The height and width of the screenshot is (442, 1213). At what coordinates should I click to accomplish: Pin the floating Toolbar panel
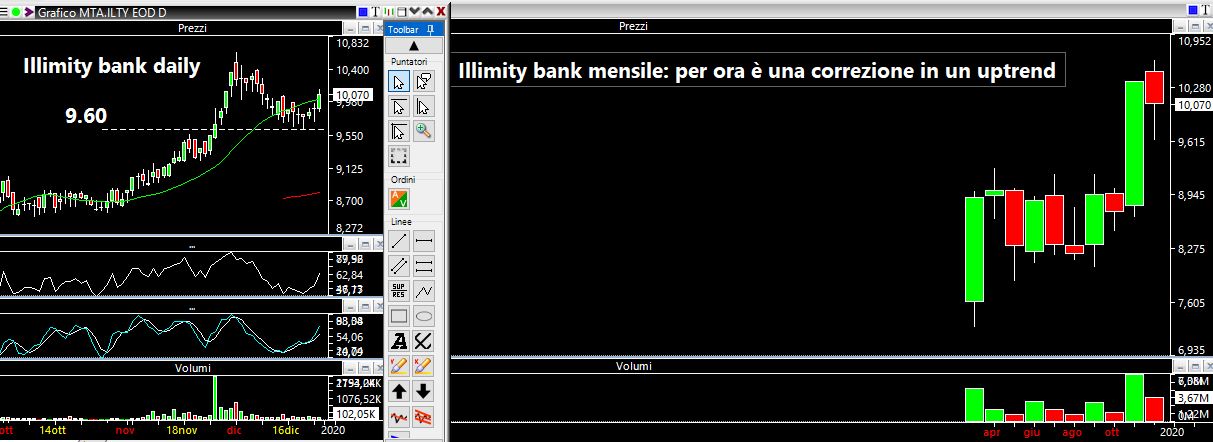click(x=430, y=30)
